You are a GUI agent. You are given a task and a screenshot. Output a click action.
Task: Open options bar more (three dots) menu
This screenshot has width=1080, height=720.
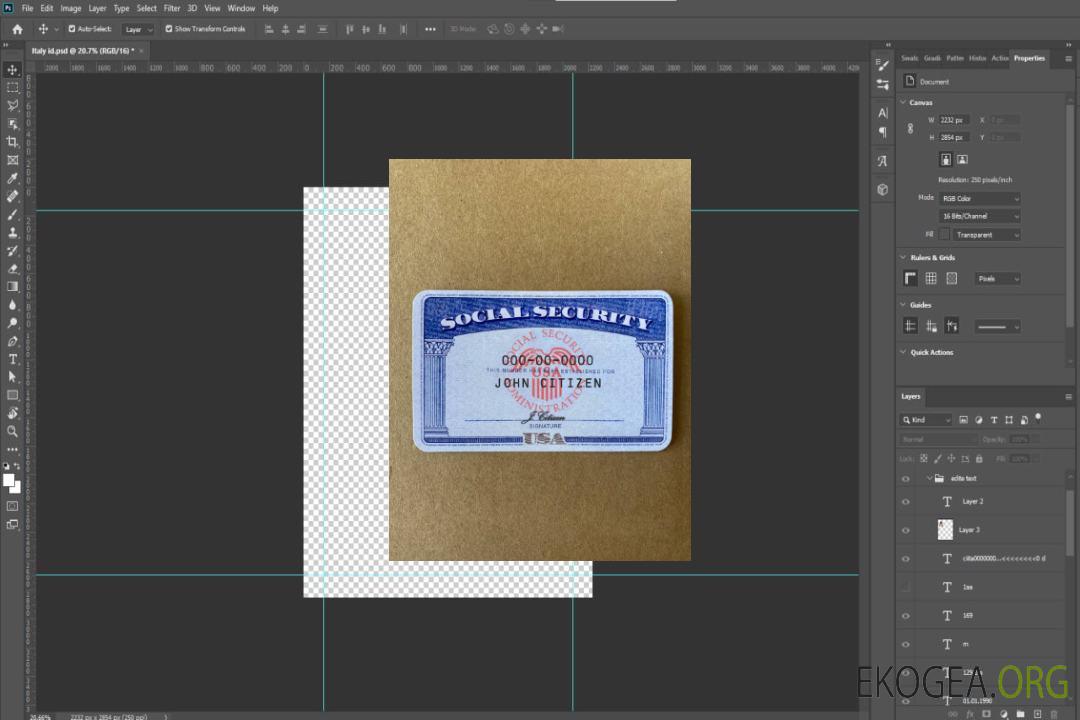coord(430,29)
